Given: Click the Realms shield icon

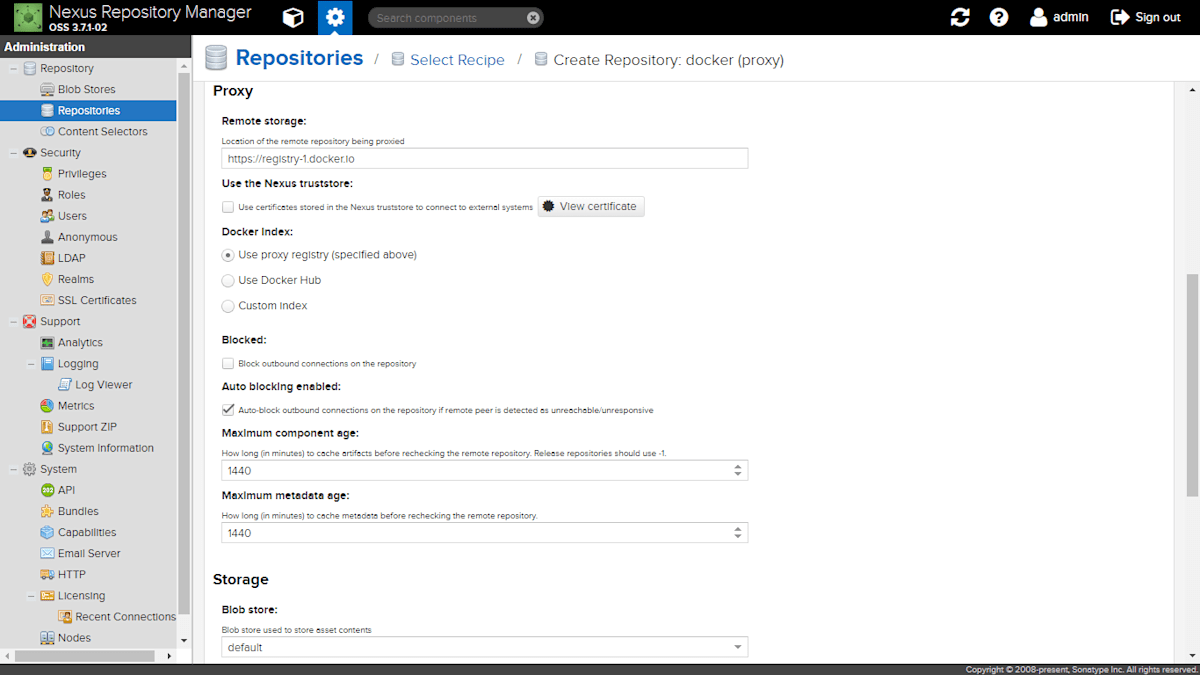Looking at the screenshot, I should click(x=47, y=279).
